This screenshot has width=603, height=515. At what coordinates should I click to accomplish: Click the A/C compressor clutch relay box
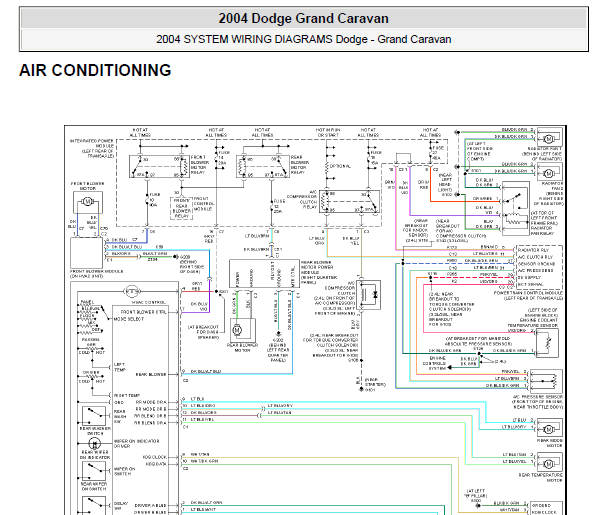point(351,201)
